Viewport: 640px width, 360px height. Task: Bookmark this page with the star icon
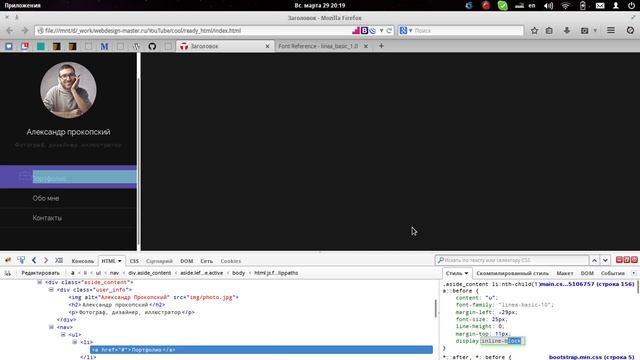click(534, 31)
